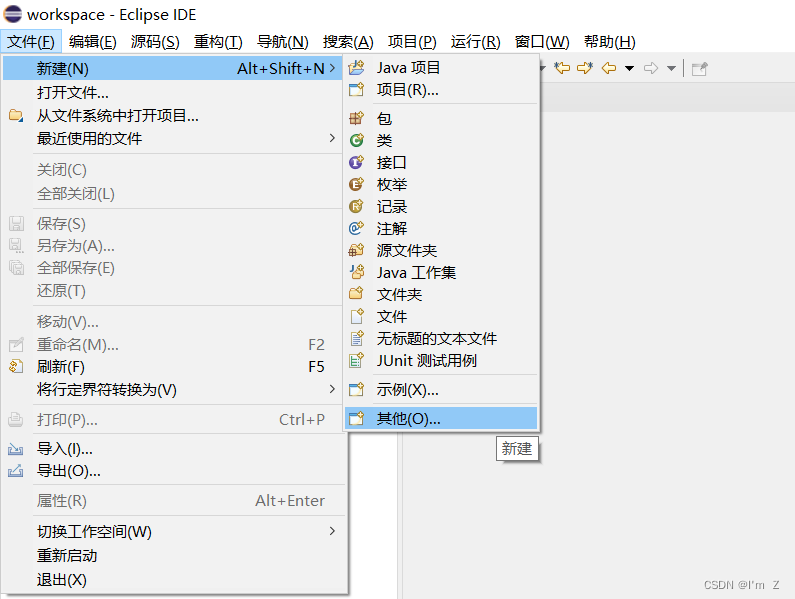Image resolution: width=795 pixels, height=599 pixels.
Task: Open the 项目(P) menu
Action: click(x=412, y=42)
